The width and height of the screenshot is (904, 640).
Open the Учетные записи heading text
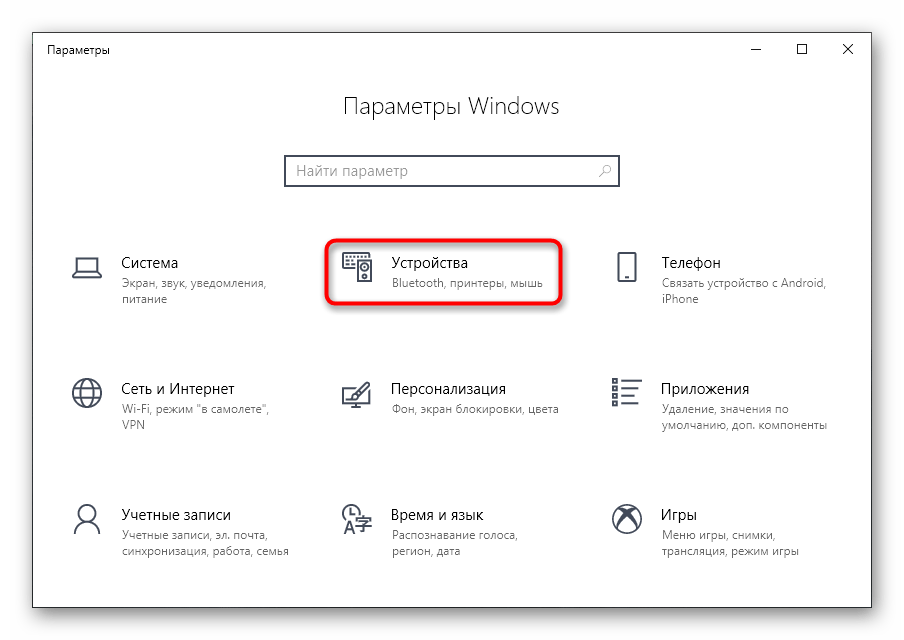(x=176, y=515)
